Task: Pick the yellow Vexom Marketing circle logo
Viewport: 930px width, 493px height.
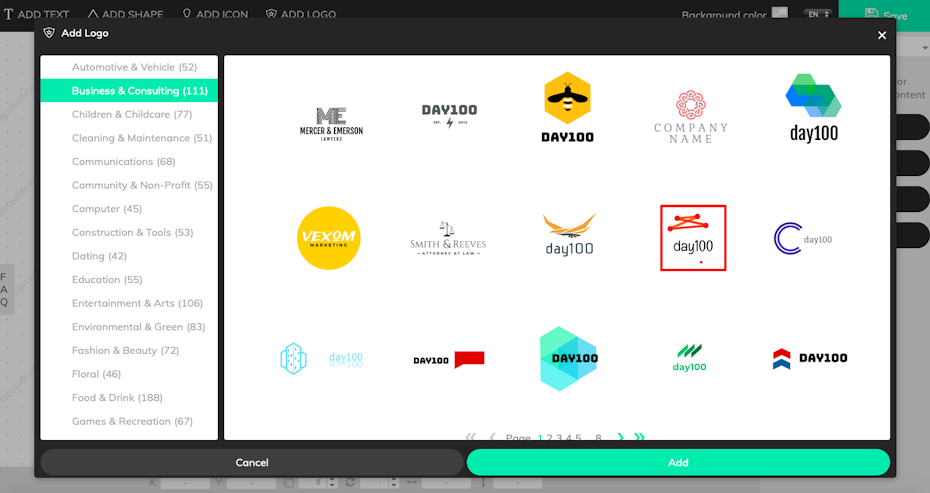Action: (328, 238)
